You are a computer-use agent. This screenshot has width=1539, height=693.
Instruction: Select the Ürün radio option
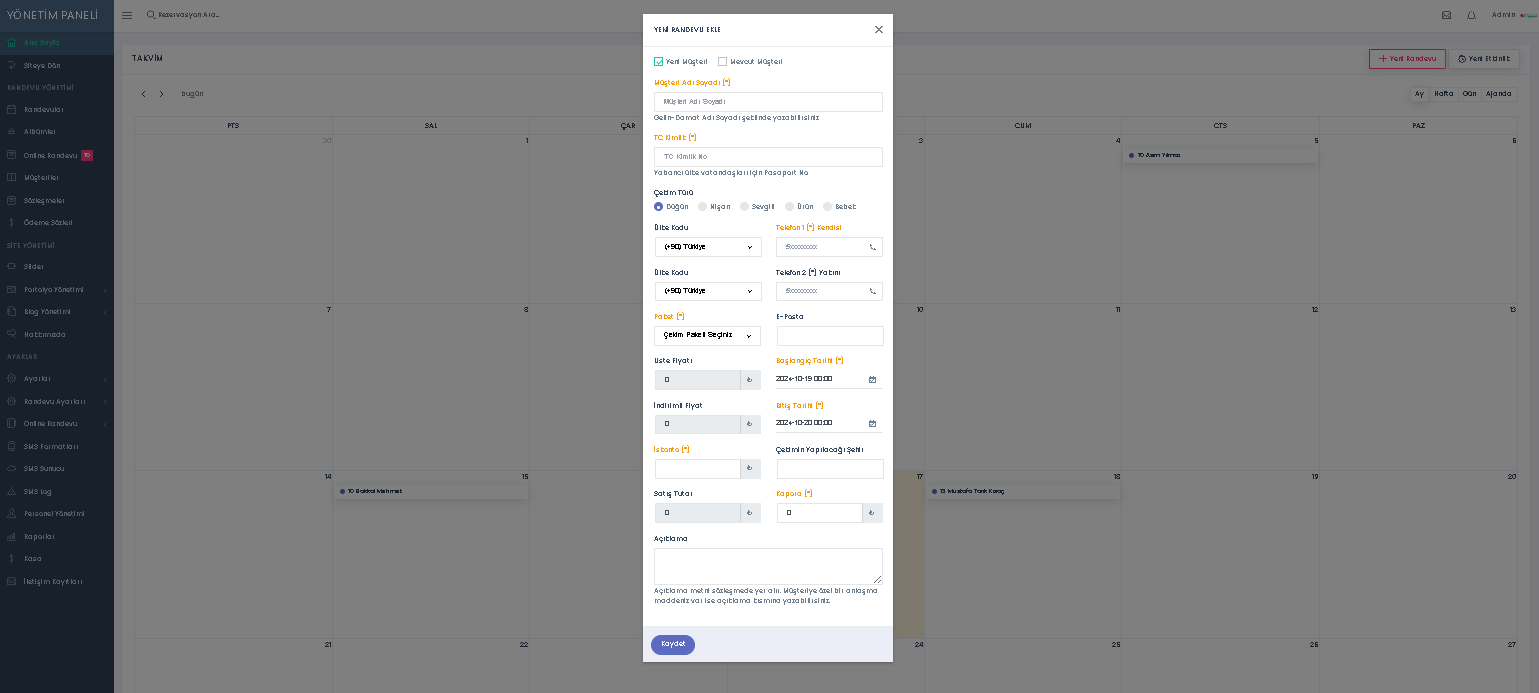pos(790,207)
